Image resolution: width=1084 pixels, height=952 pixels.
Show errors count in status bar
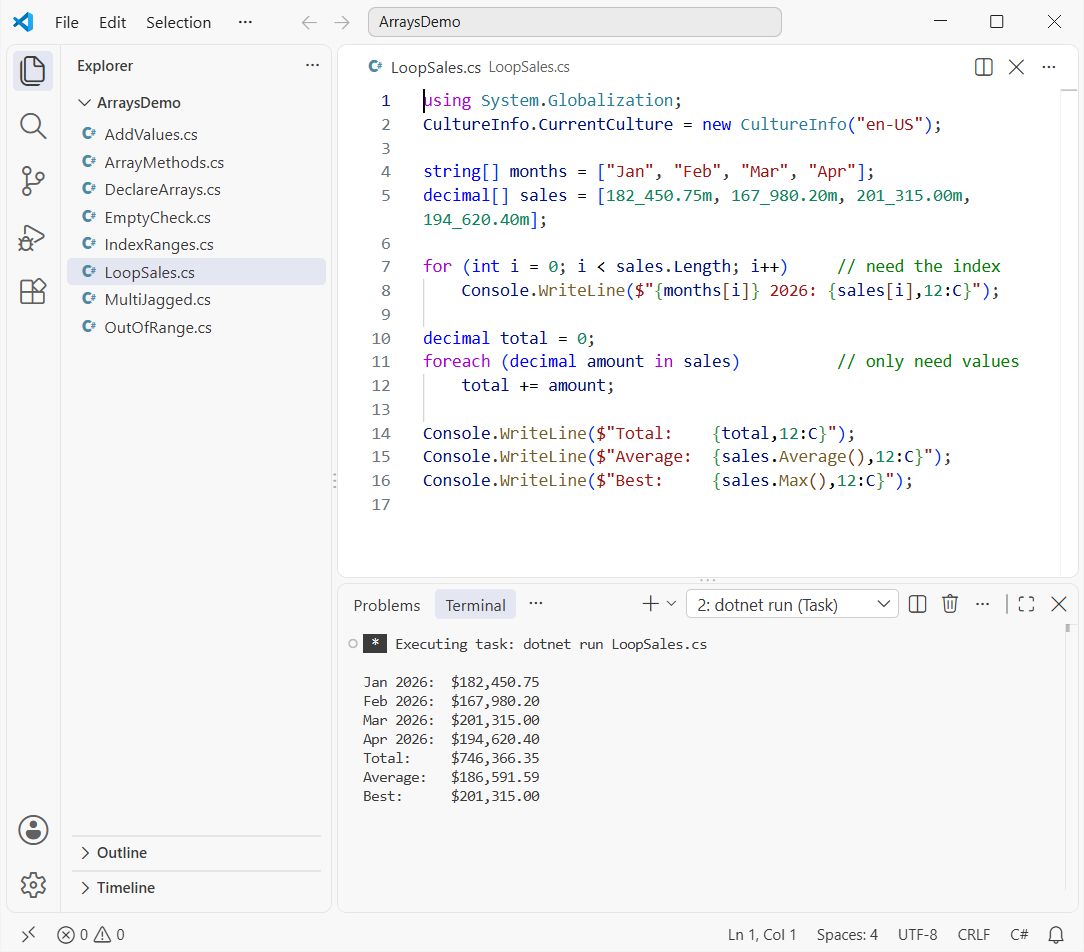click(x=73, y=935)
